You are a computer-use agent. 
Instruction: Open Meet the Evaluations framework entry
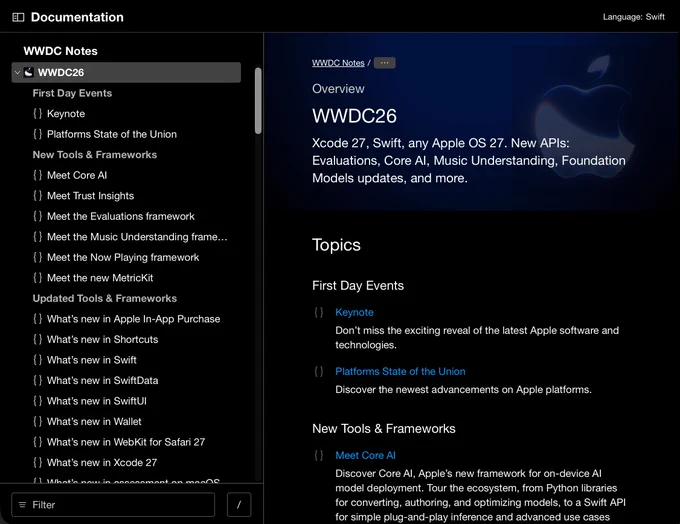click(121, 216)
